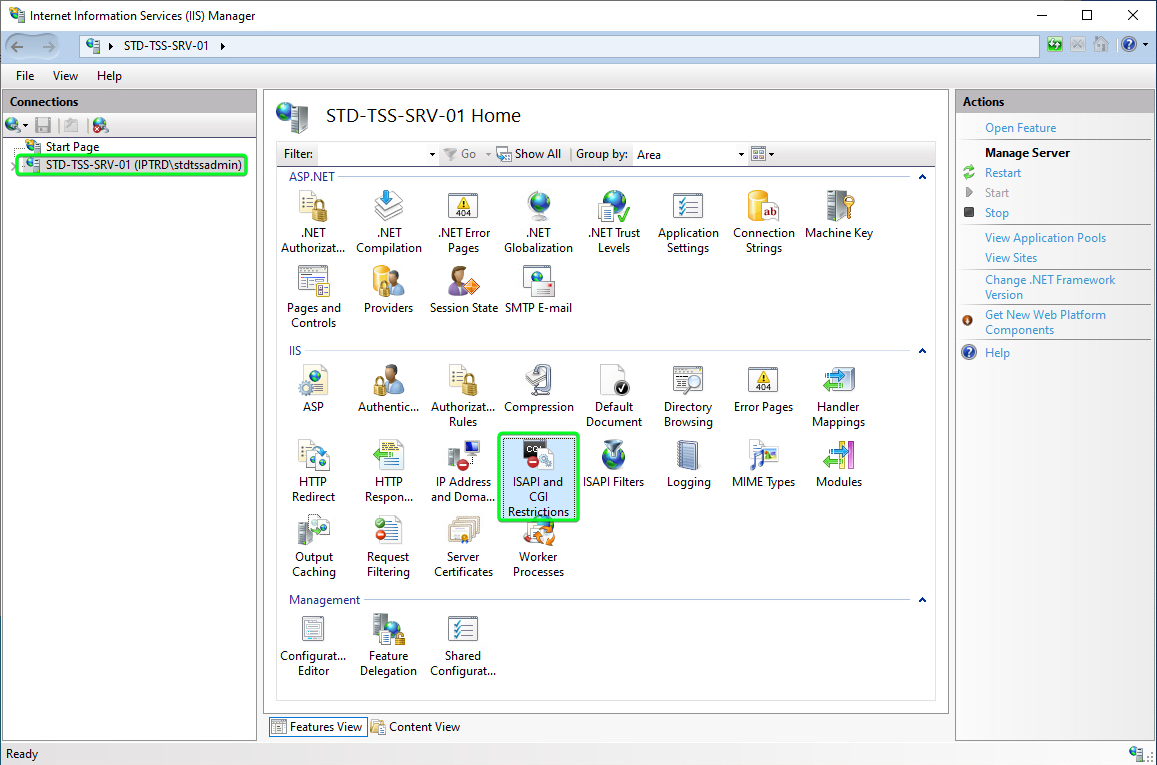The width and height of the screenshot is (1157, 765).
Task: Switch to Content View tab
Action: coord(415,727)
